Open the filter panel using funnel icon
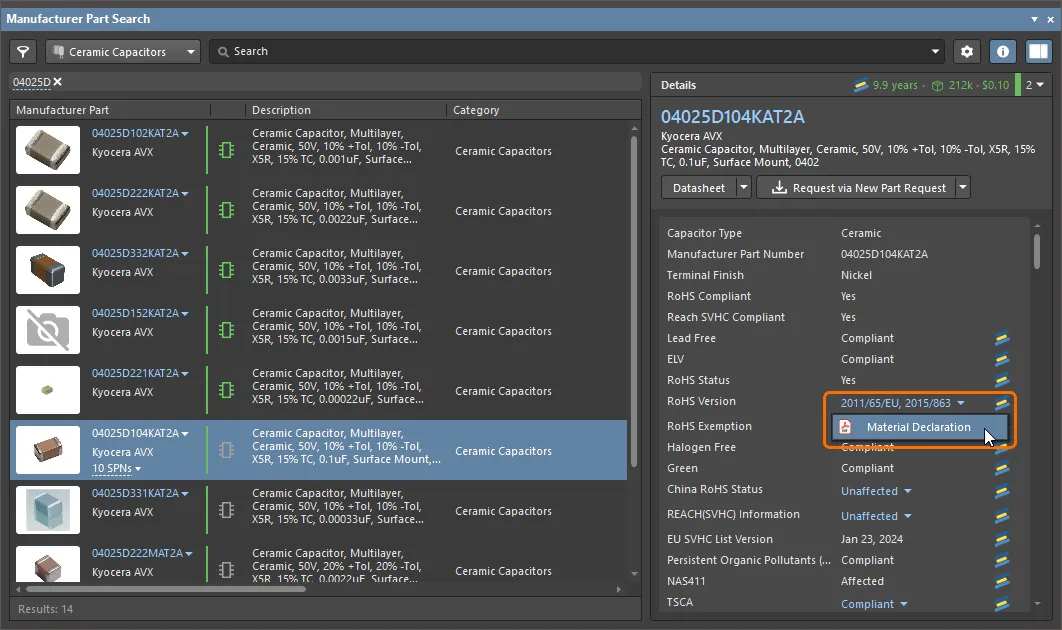 pyautogui.click(x=23, y=52)
